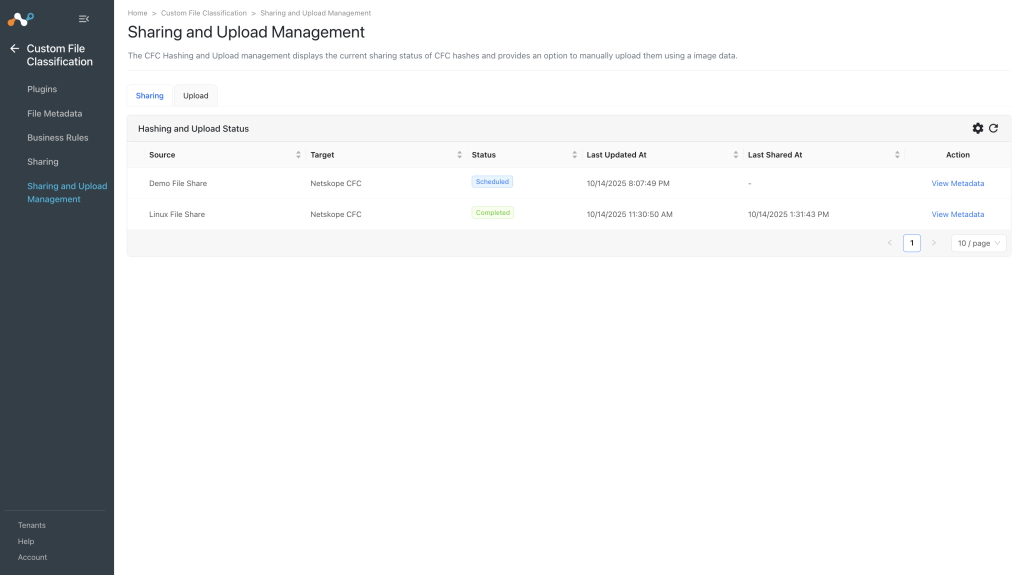The width and height of the screenshot is (1024, 575).
Task: Click the Completed status badge
Action: [x=492, y=212]
